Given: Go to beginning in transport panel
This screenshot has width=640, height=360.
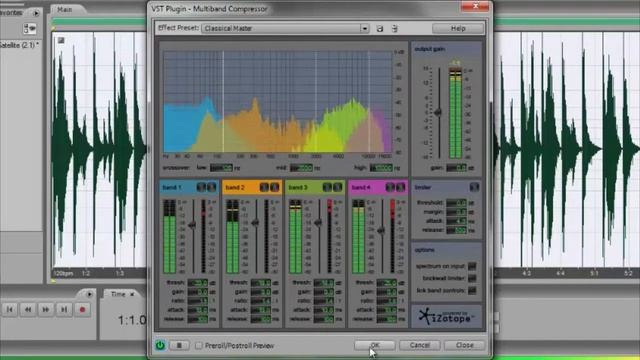Looking at the screenshot, I should [10, 310].
